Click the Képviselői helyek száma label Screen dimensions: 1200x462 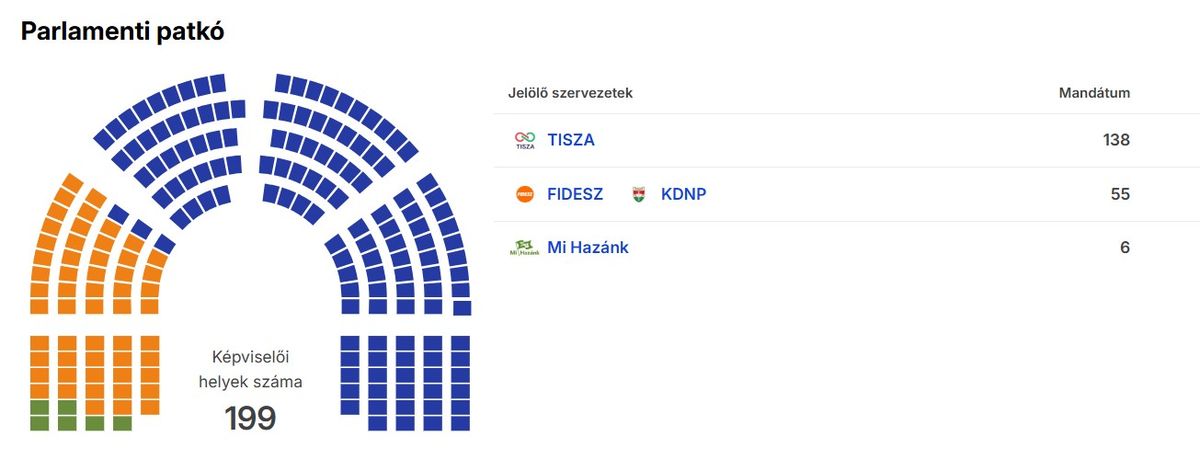click(250, 369)
